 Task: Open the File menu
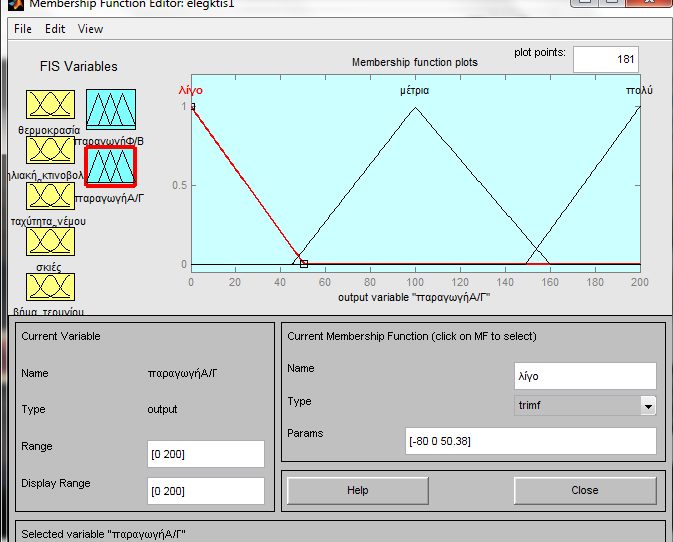(x=23, y=29)
